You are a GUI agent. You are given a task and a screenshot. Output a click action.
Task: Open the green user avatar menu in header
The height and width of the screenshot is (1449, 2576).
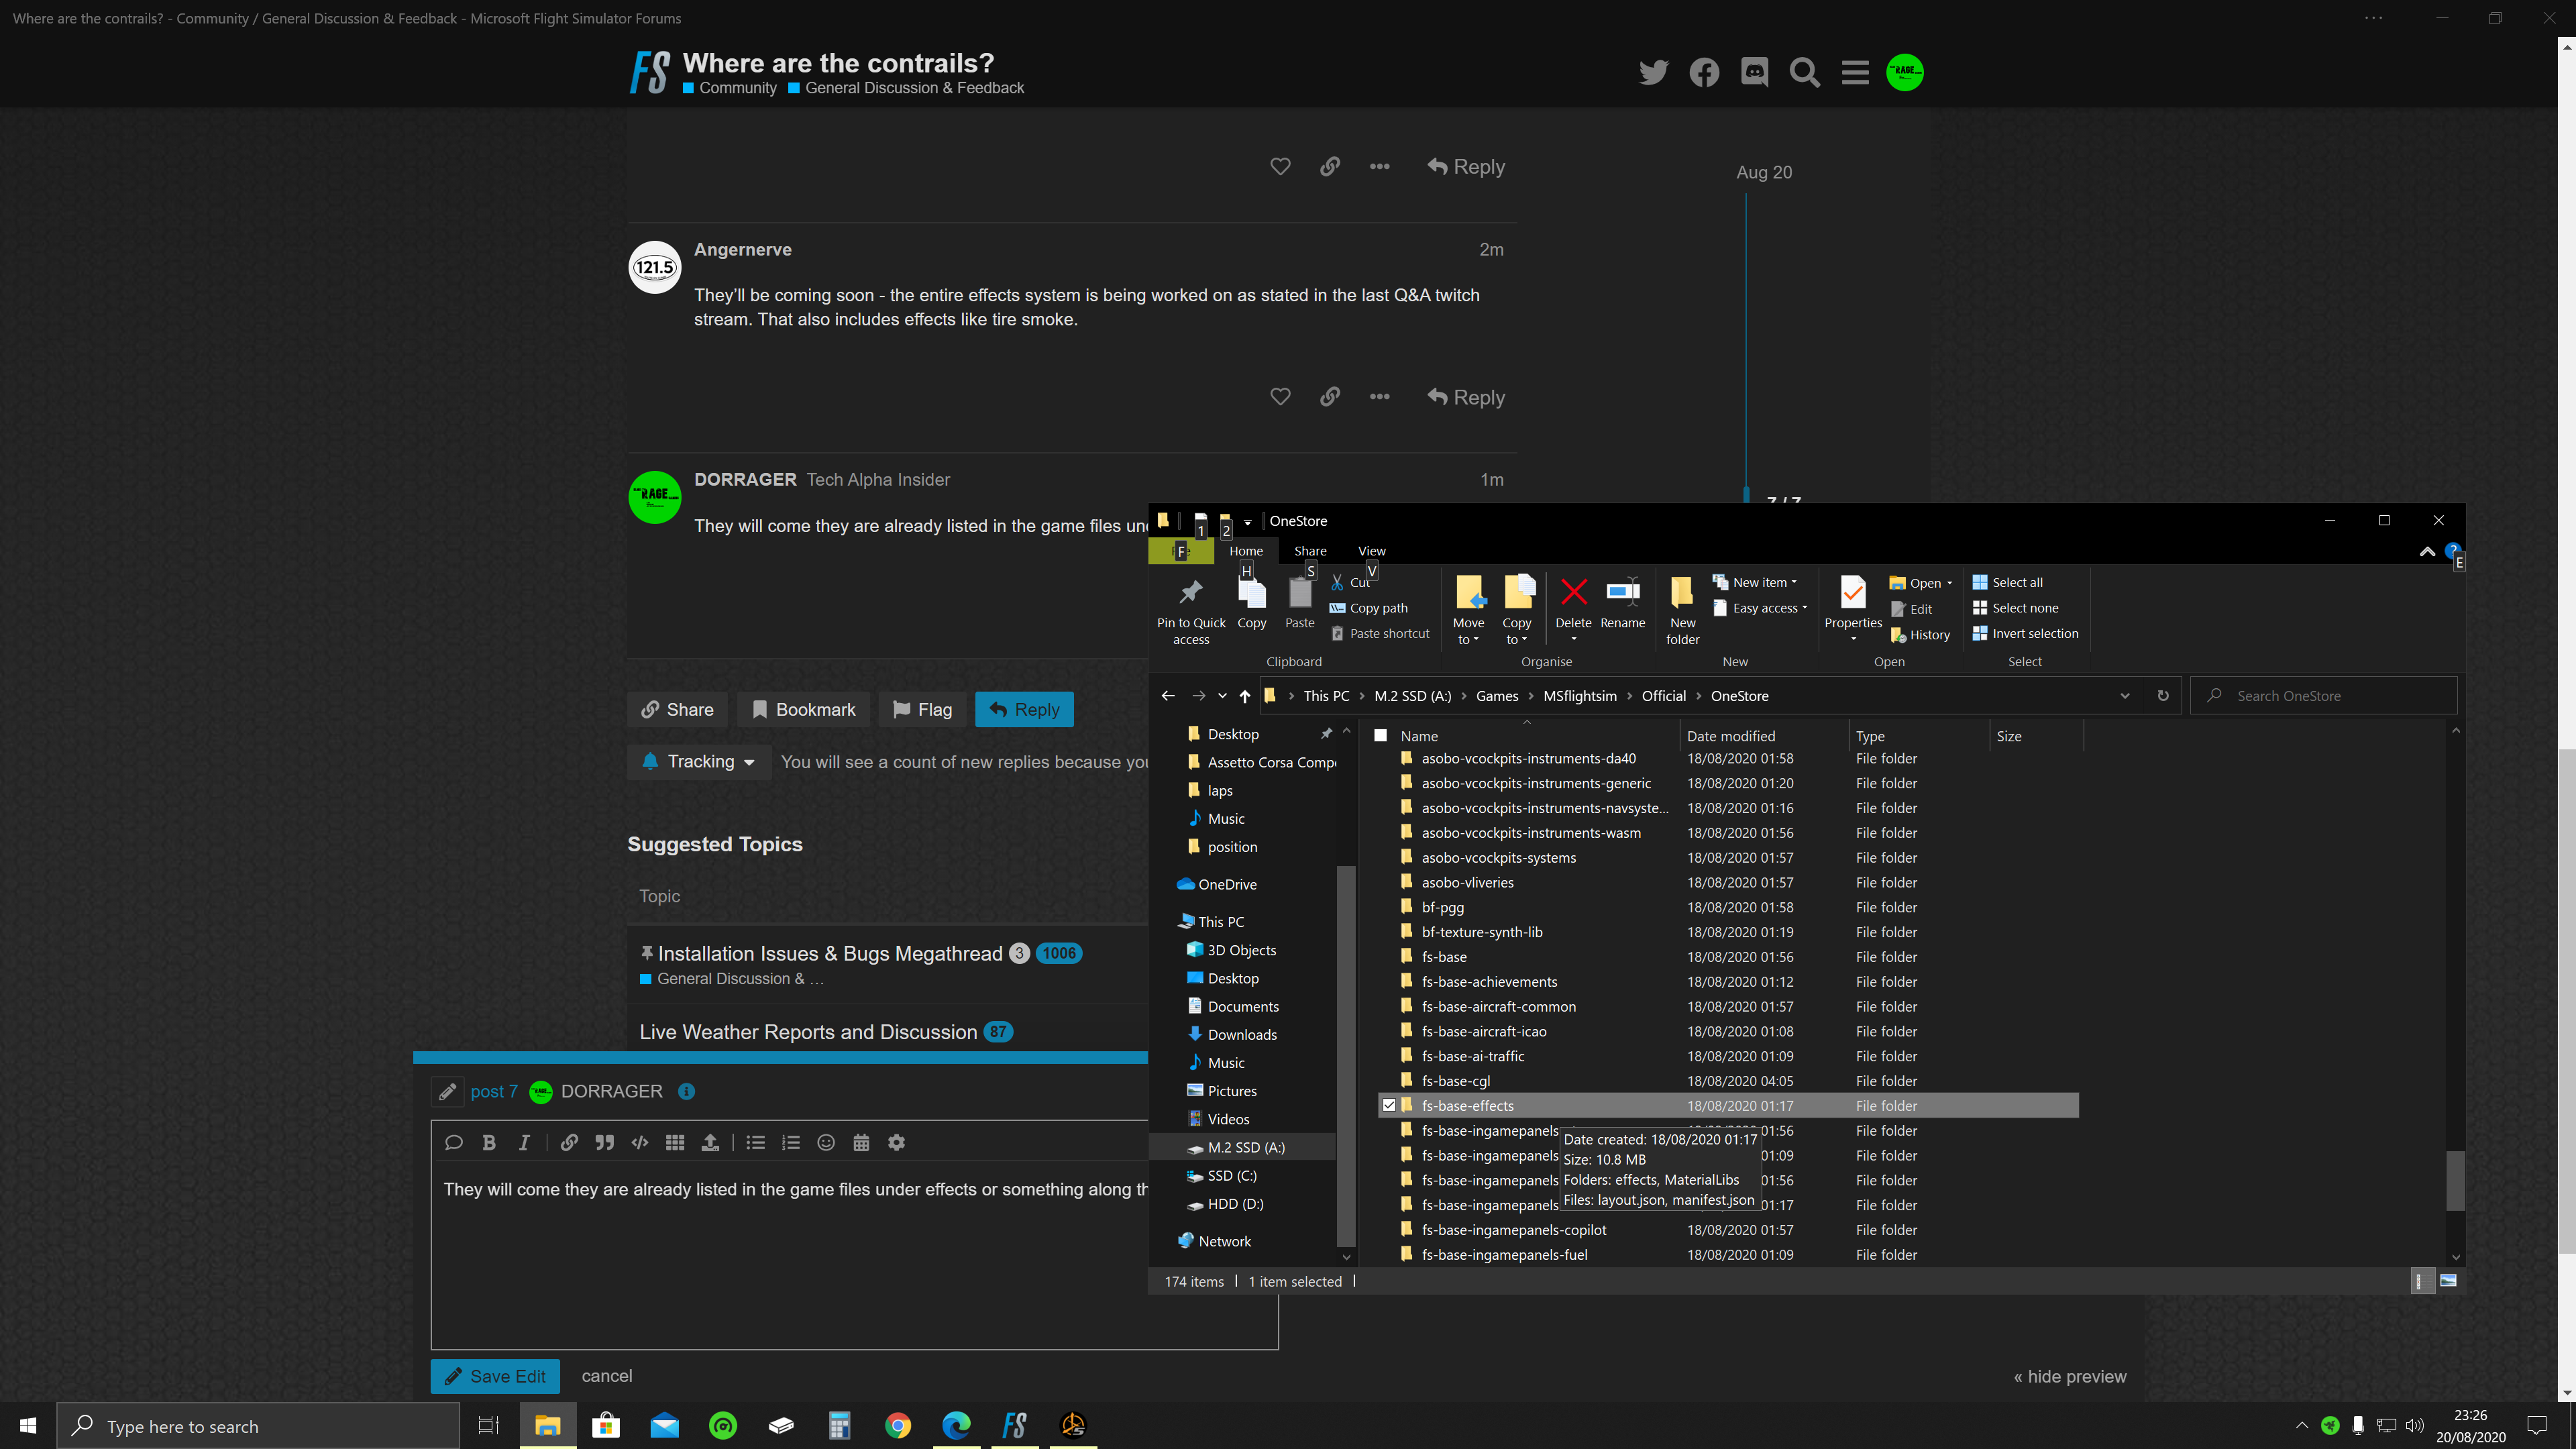coord(1904,72)
